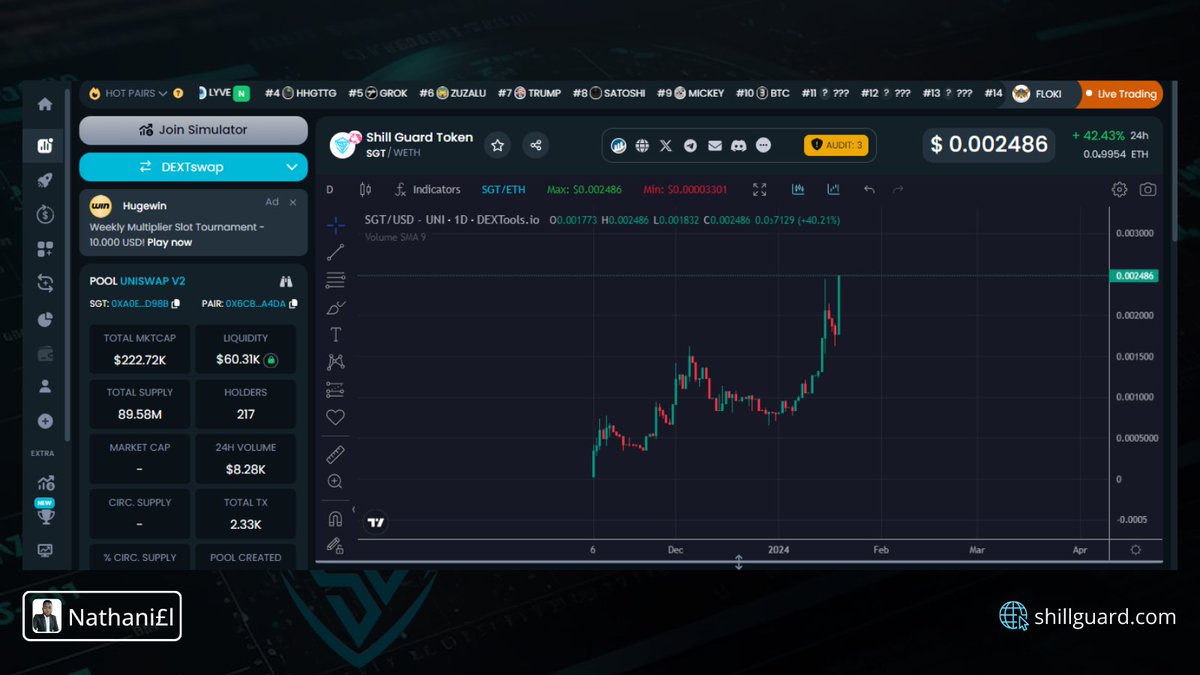Select hot pair #10 BTC
Image resolution: width=1200 pixels, height=675 pixels.
tap(762, 94)
